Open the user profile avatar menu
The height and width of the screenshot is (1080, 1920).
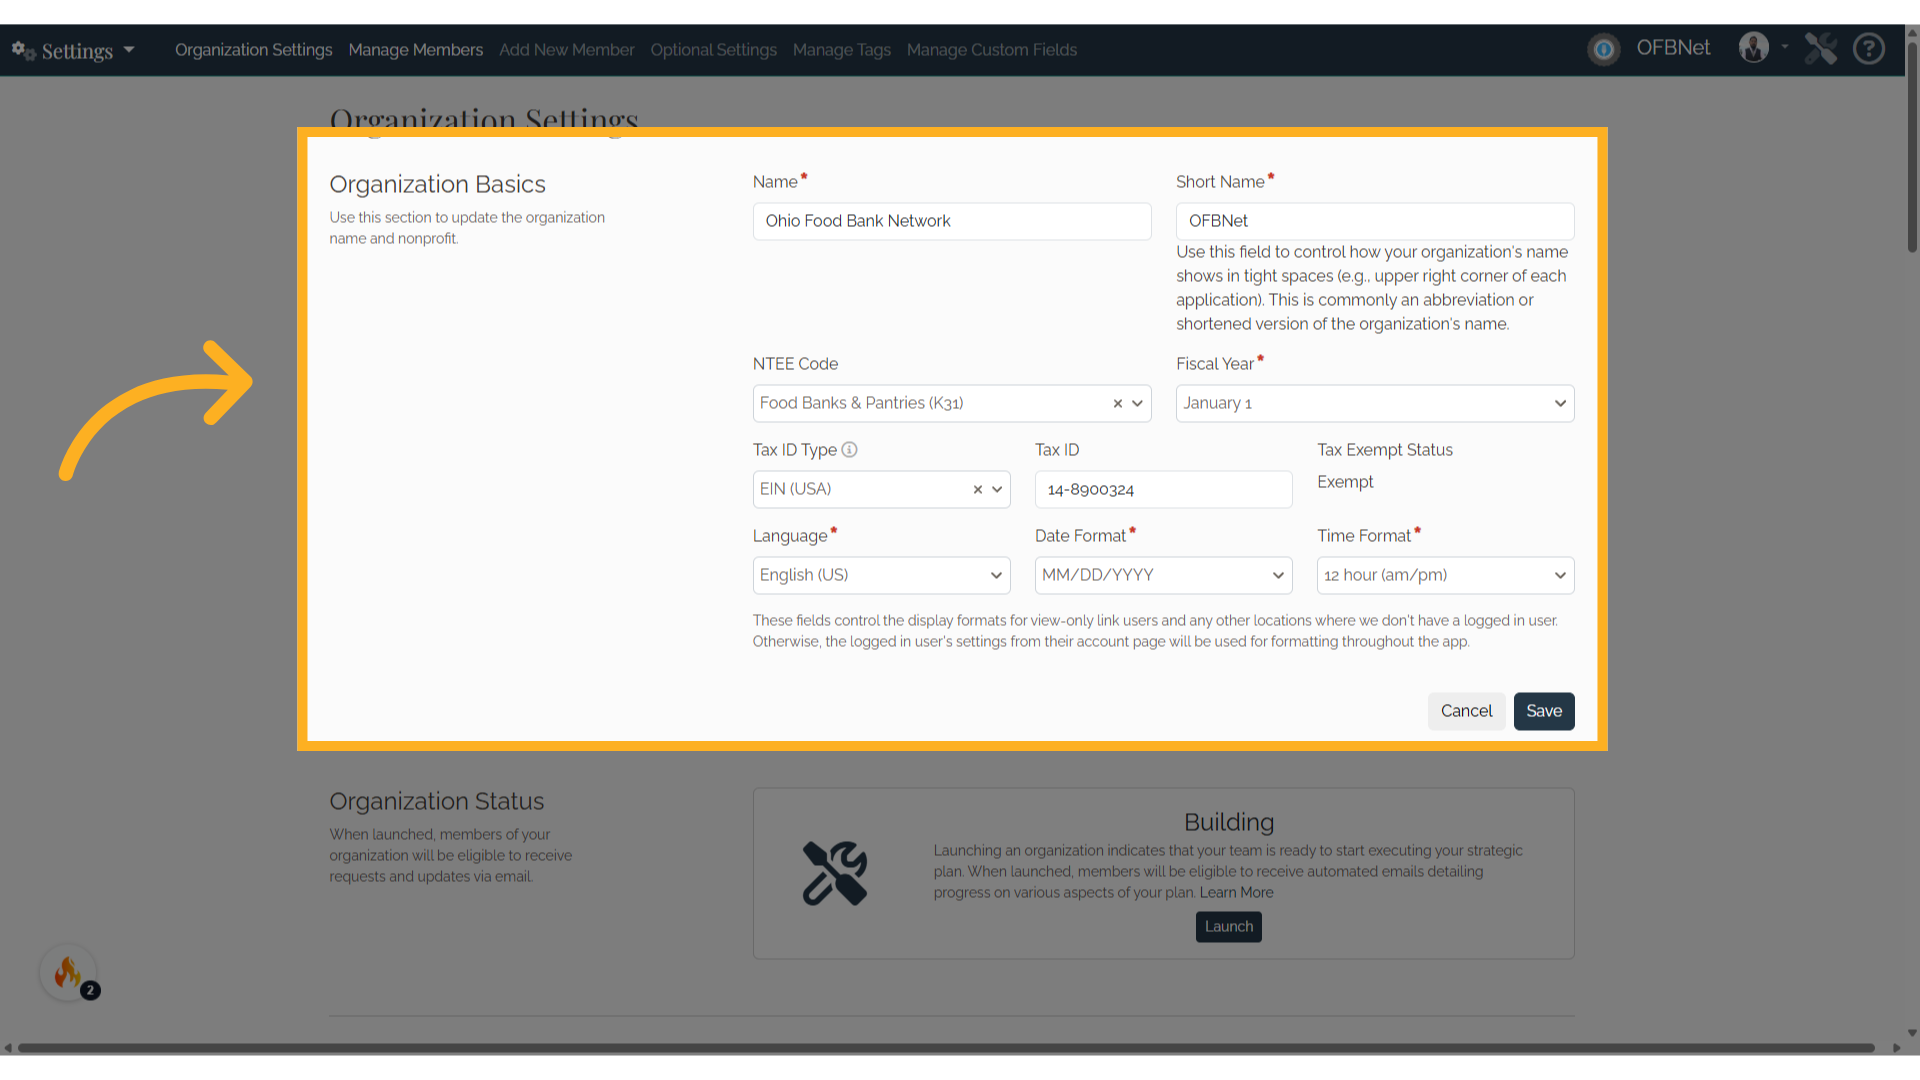pyautogui.click(x=1754, y=48)
